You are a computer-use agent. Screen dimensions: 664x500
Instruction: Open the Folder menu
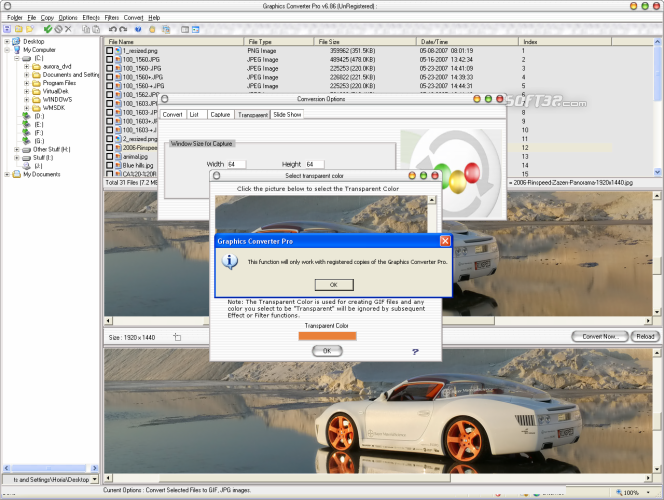(x=15, y=17)
